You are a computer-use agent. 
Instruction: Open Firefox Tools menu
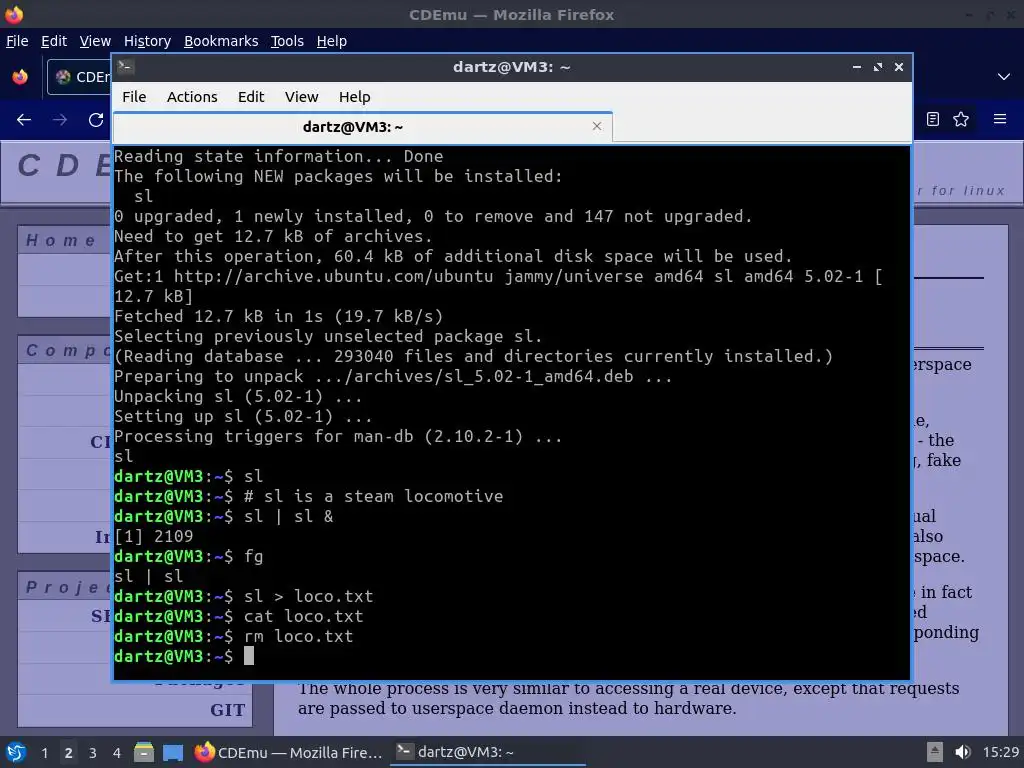[287, 41]
